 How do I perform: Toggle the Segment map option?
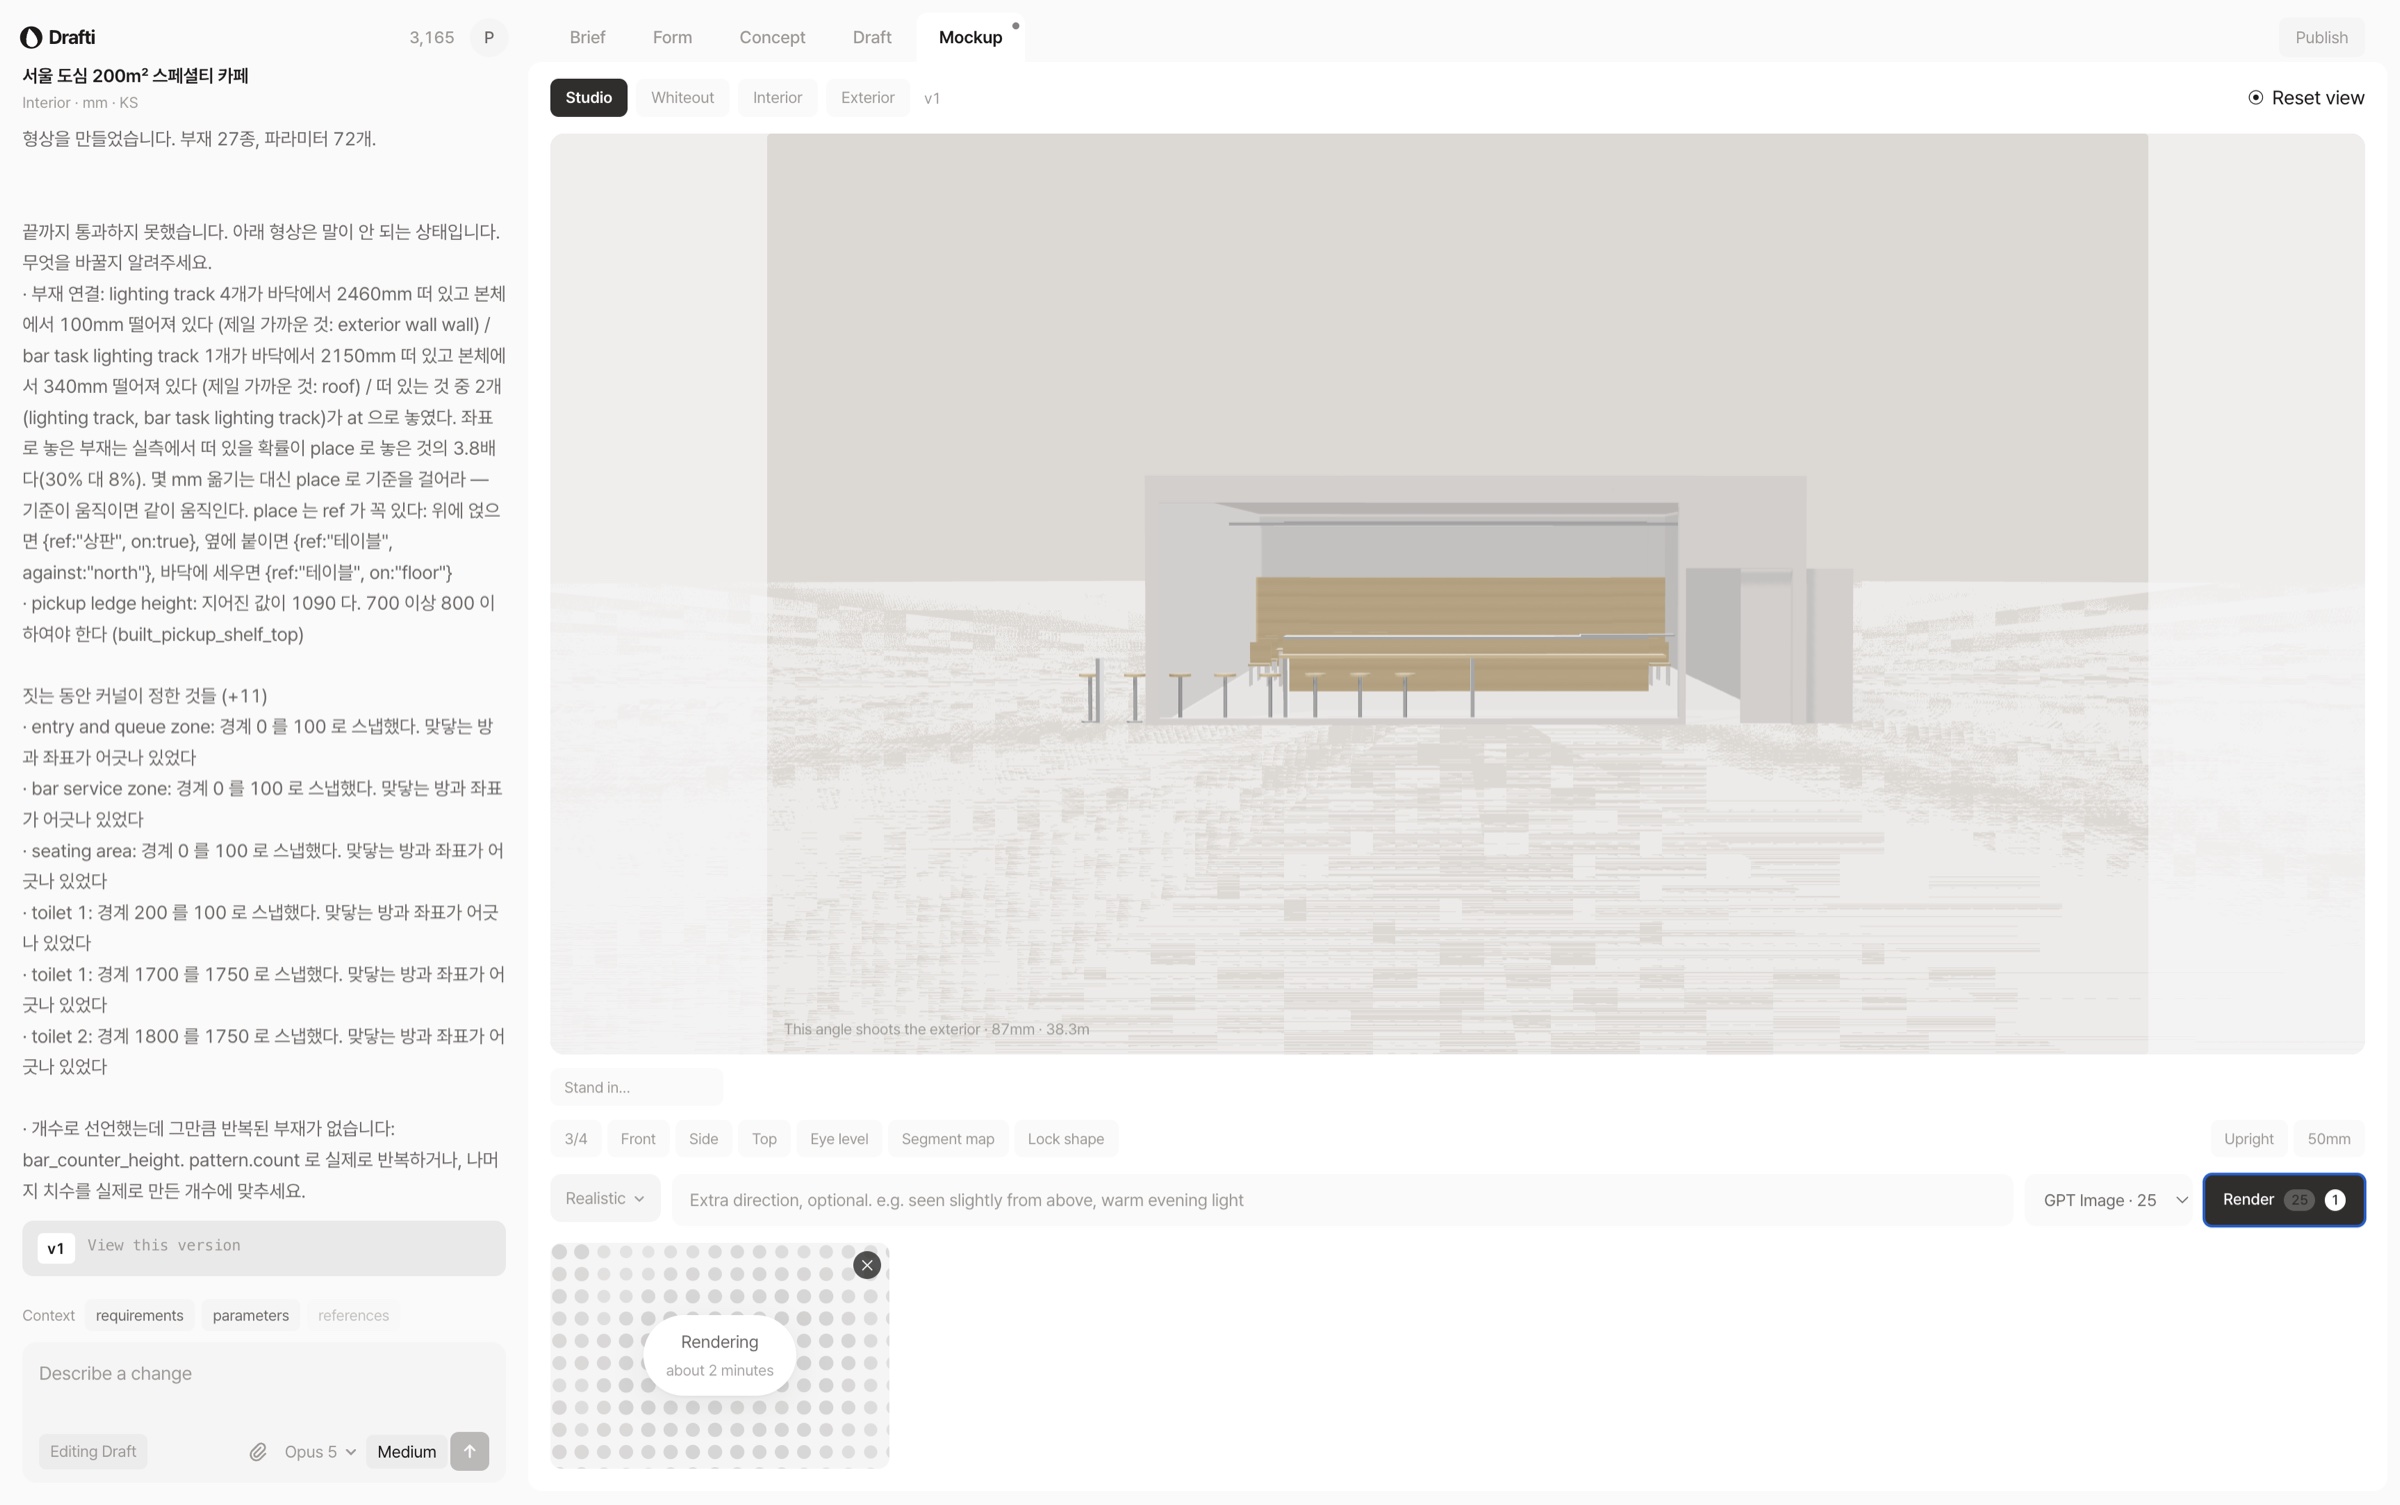(948, 1139)
